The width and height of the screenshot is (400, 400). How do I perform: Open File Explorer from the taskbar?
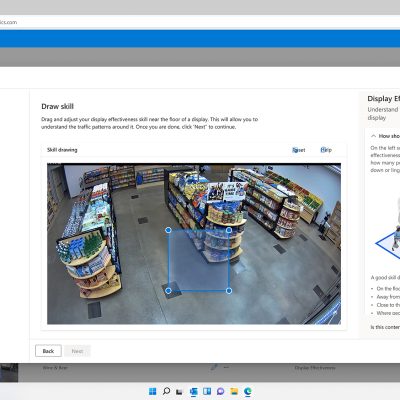(234, 391)
